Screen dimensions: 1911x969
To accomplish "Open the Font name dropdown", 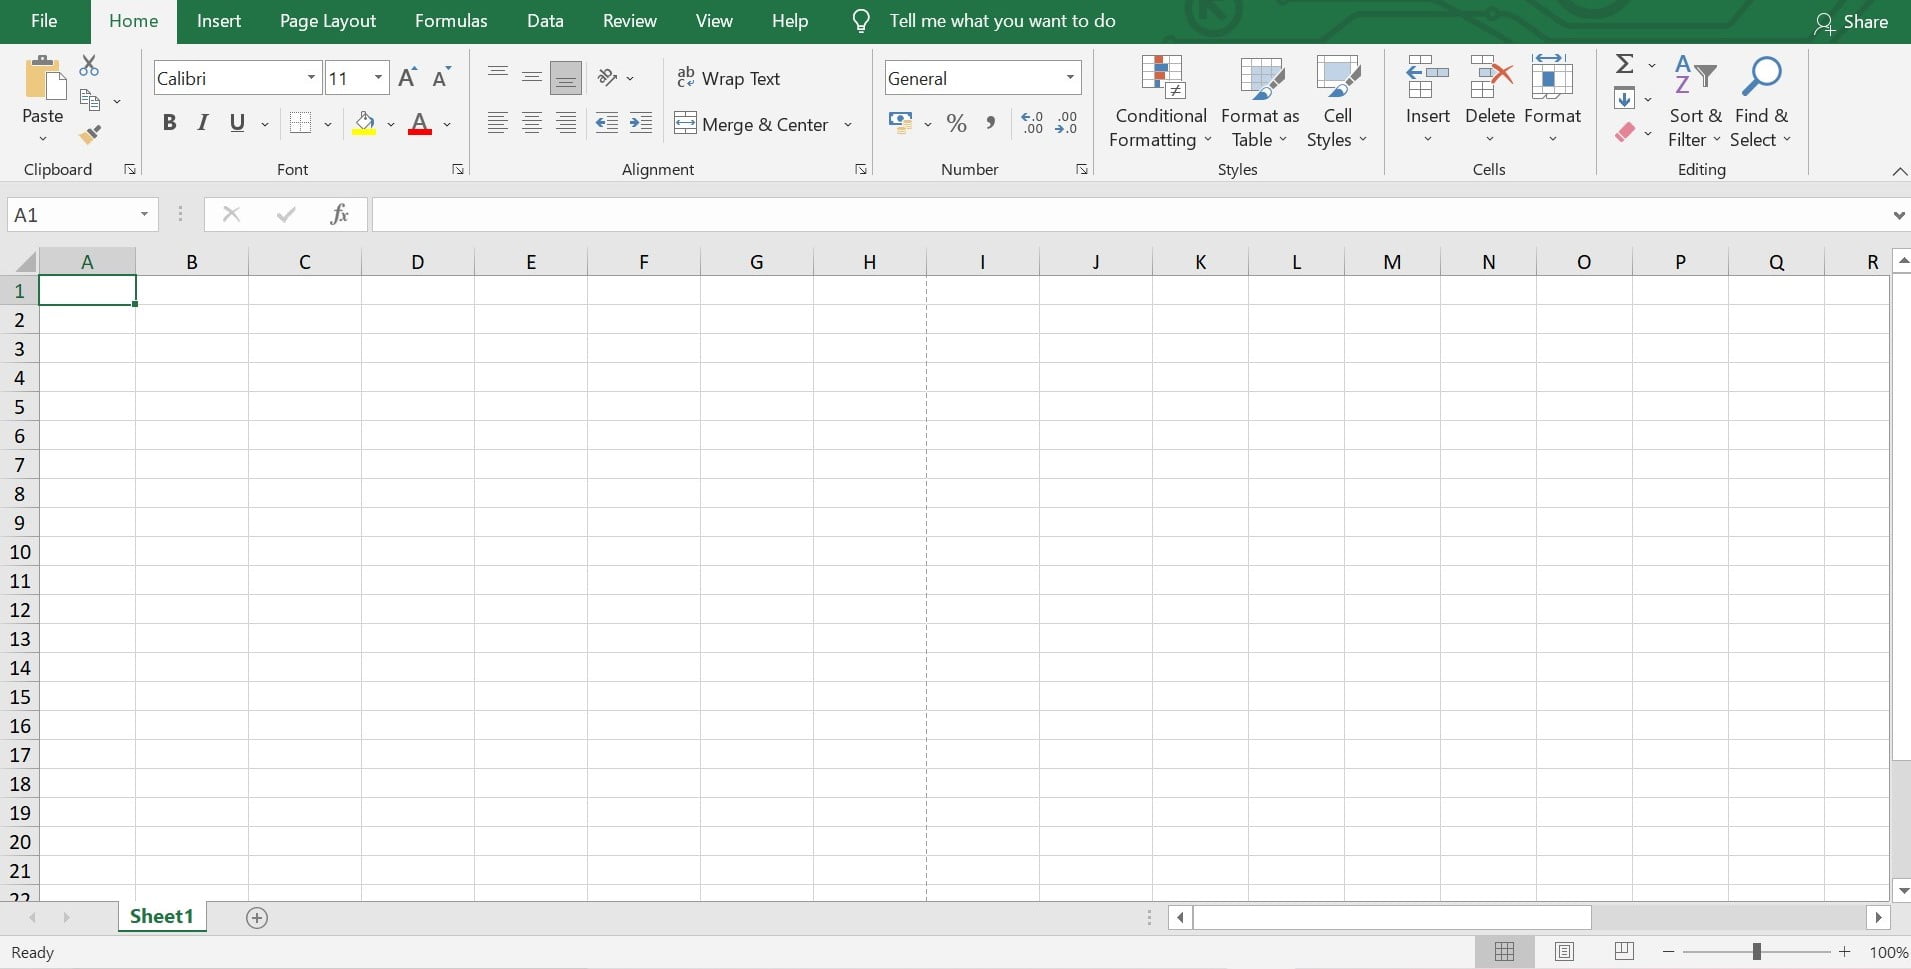I will 311,77.
